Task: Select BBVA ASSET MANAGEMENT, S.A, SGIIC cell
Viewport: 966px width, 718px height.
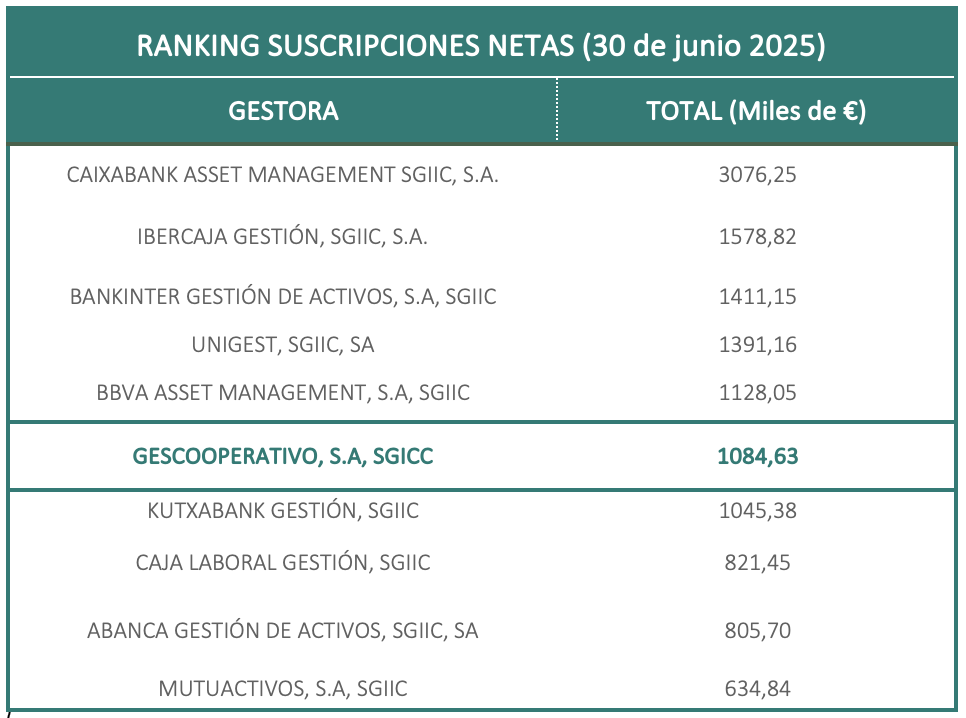Action: coord(283,393)
